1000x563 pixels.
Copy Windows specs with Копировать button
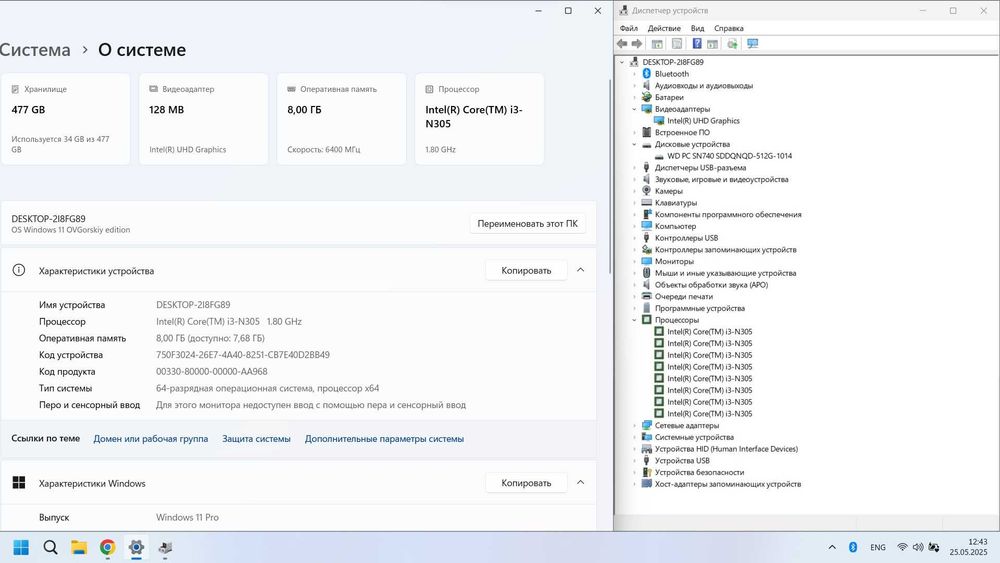coord(526,483)
